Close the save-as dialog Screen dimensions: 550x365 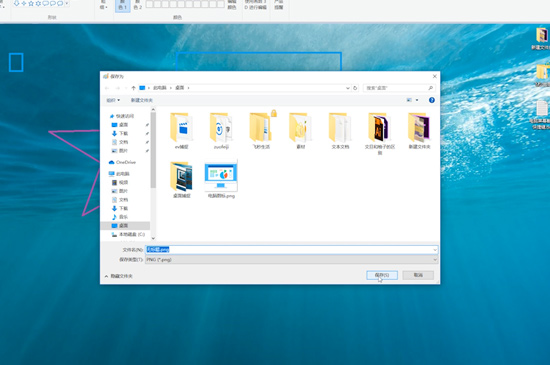click(435, 76)
